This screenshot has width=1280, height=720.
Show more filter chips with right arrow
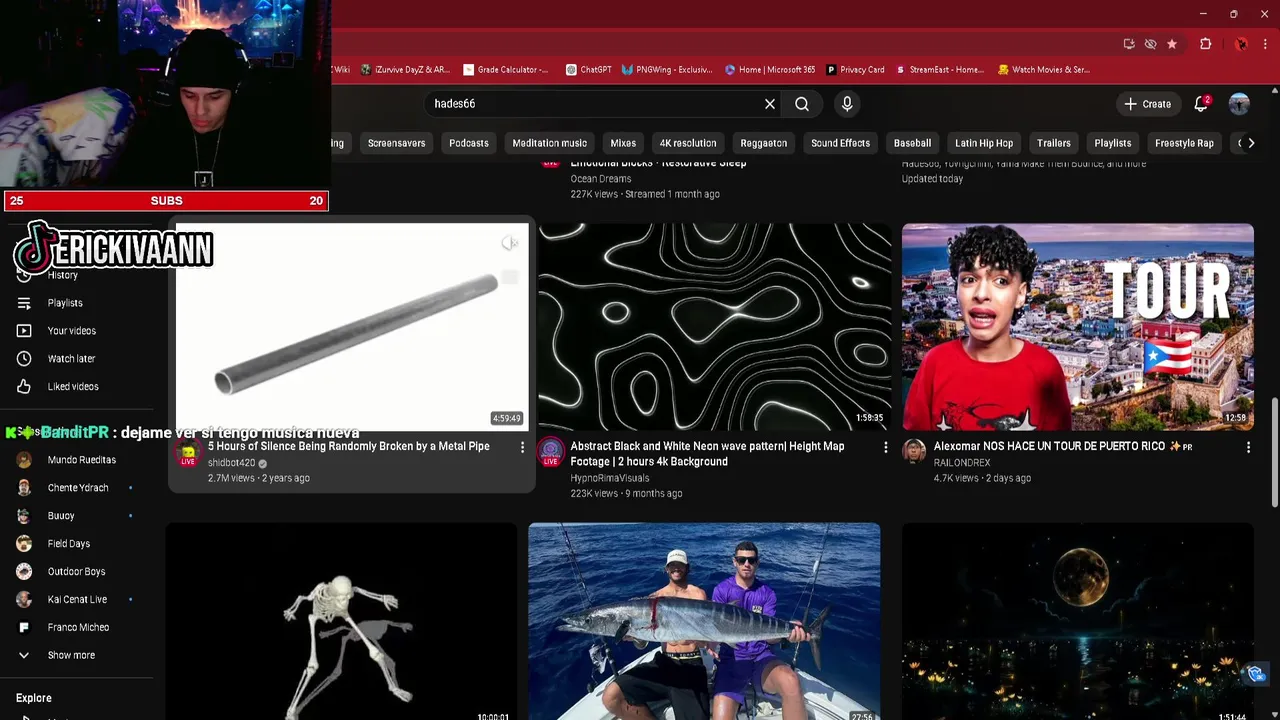1251,143
